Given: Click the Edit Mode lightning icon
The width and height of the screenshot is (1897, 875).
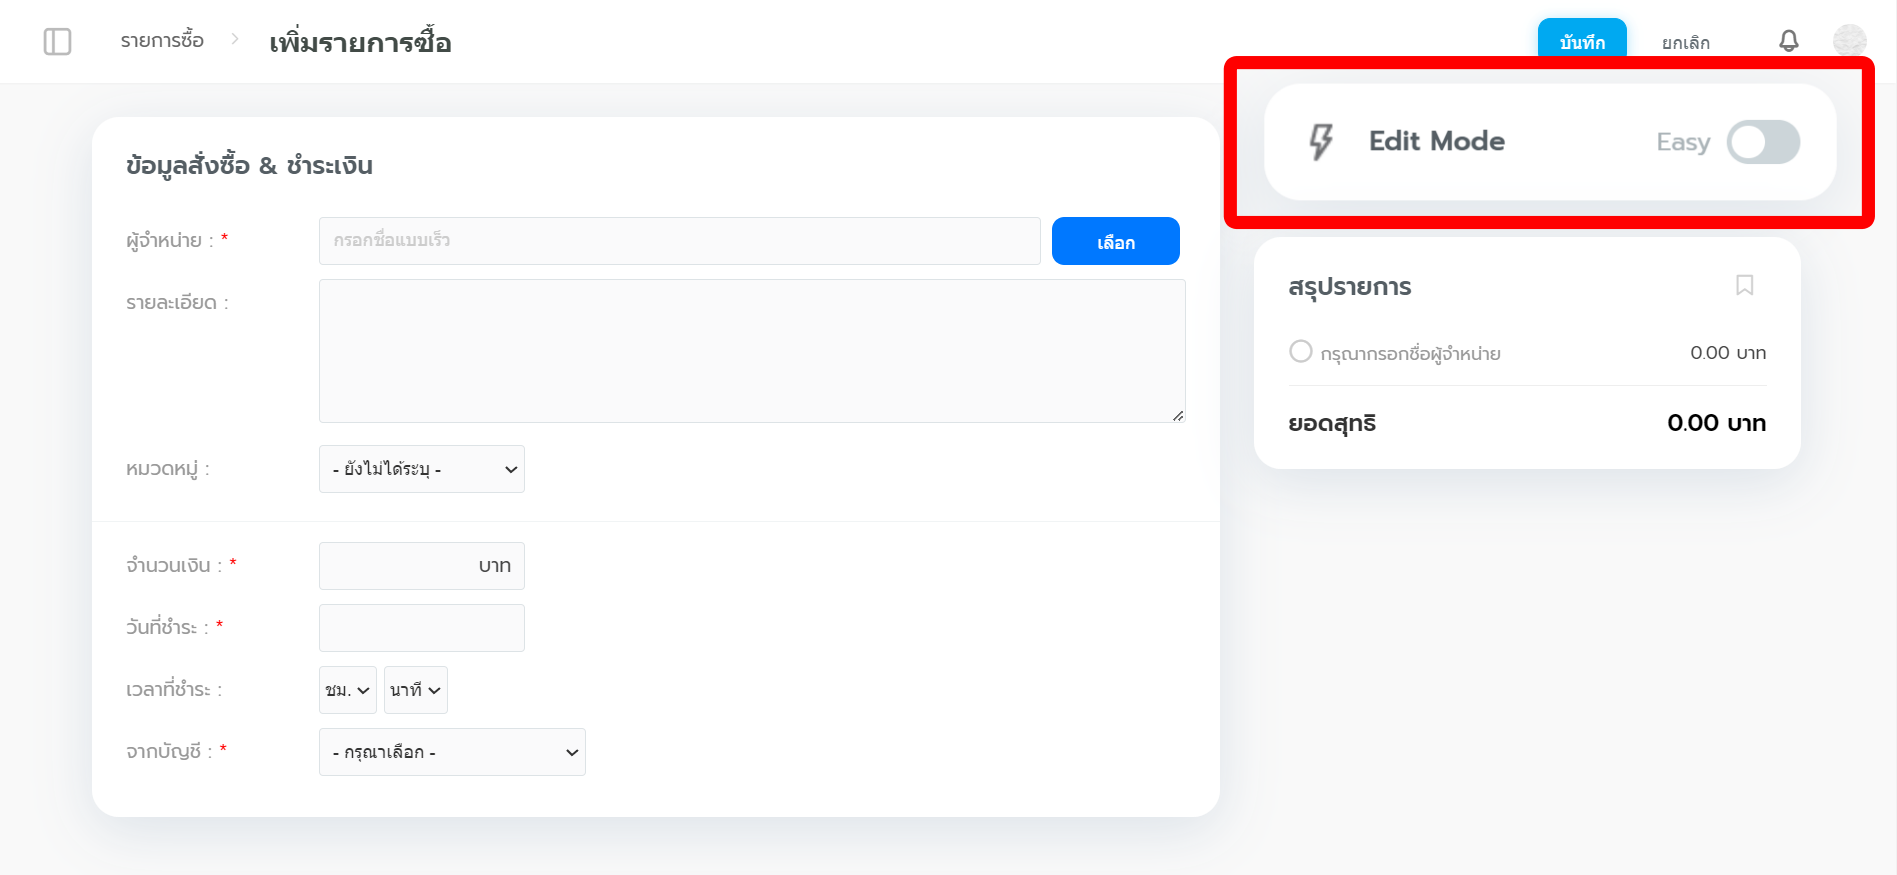Looking at the screenshot, I should pos(1321,142).
